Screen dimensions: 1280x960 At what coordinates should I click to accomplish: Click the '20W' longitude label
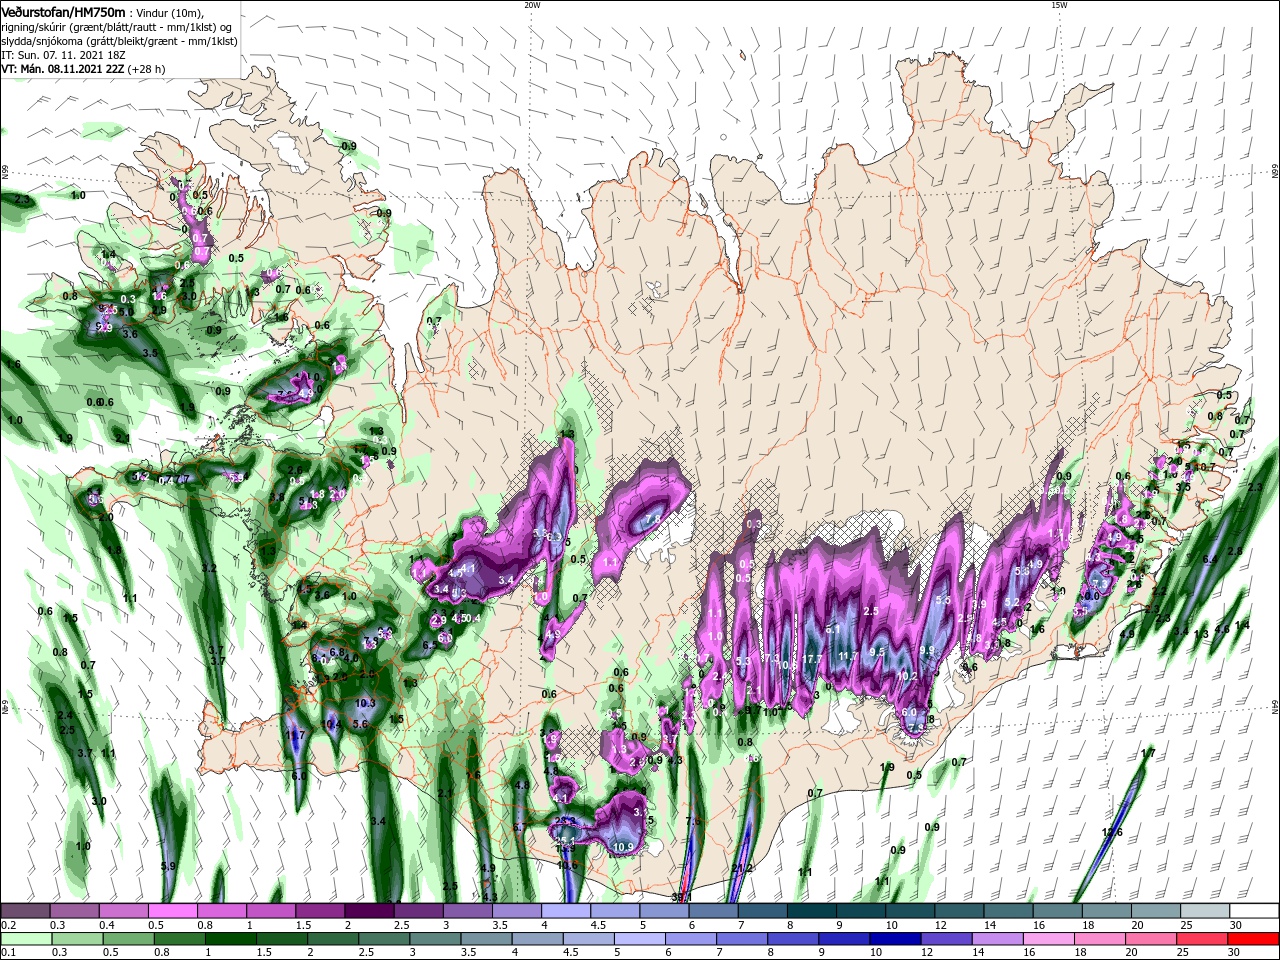coord(532,5)
